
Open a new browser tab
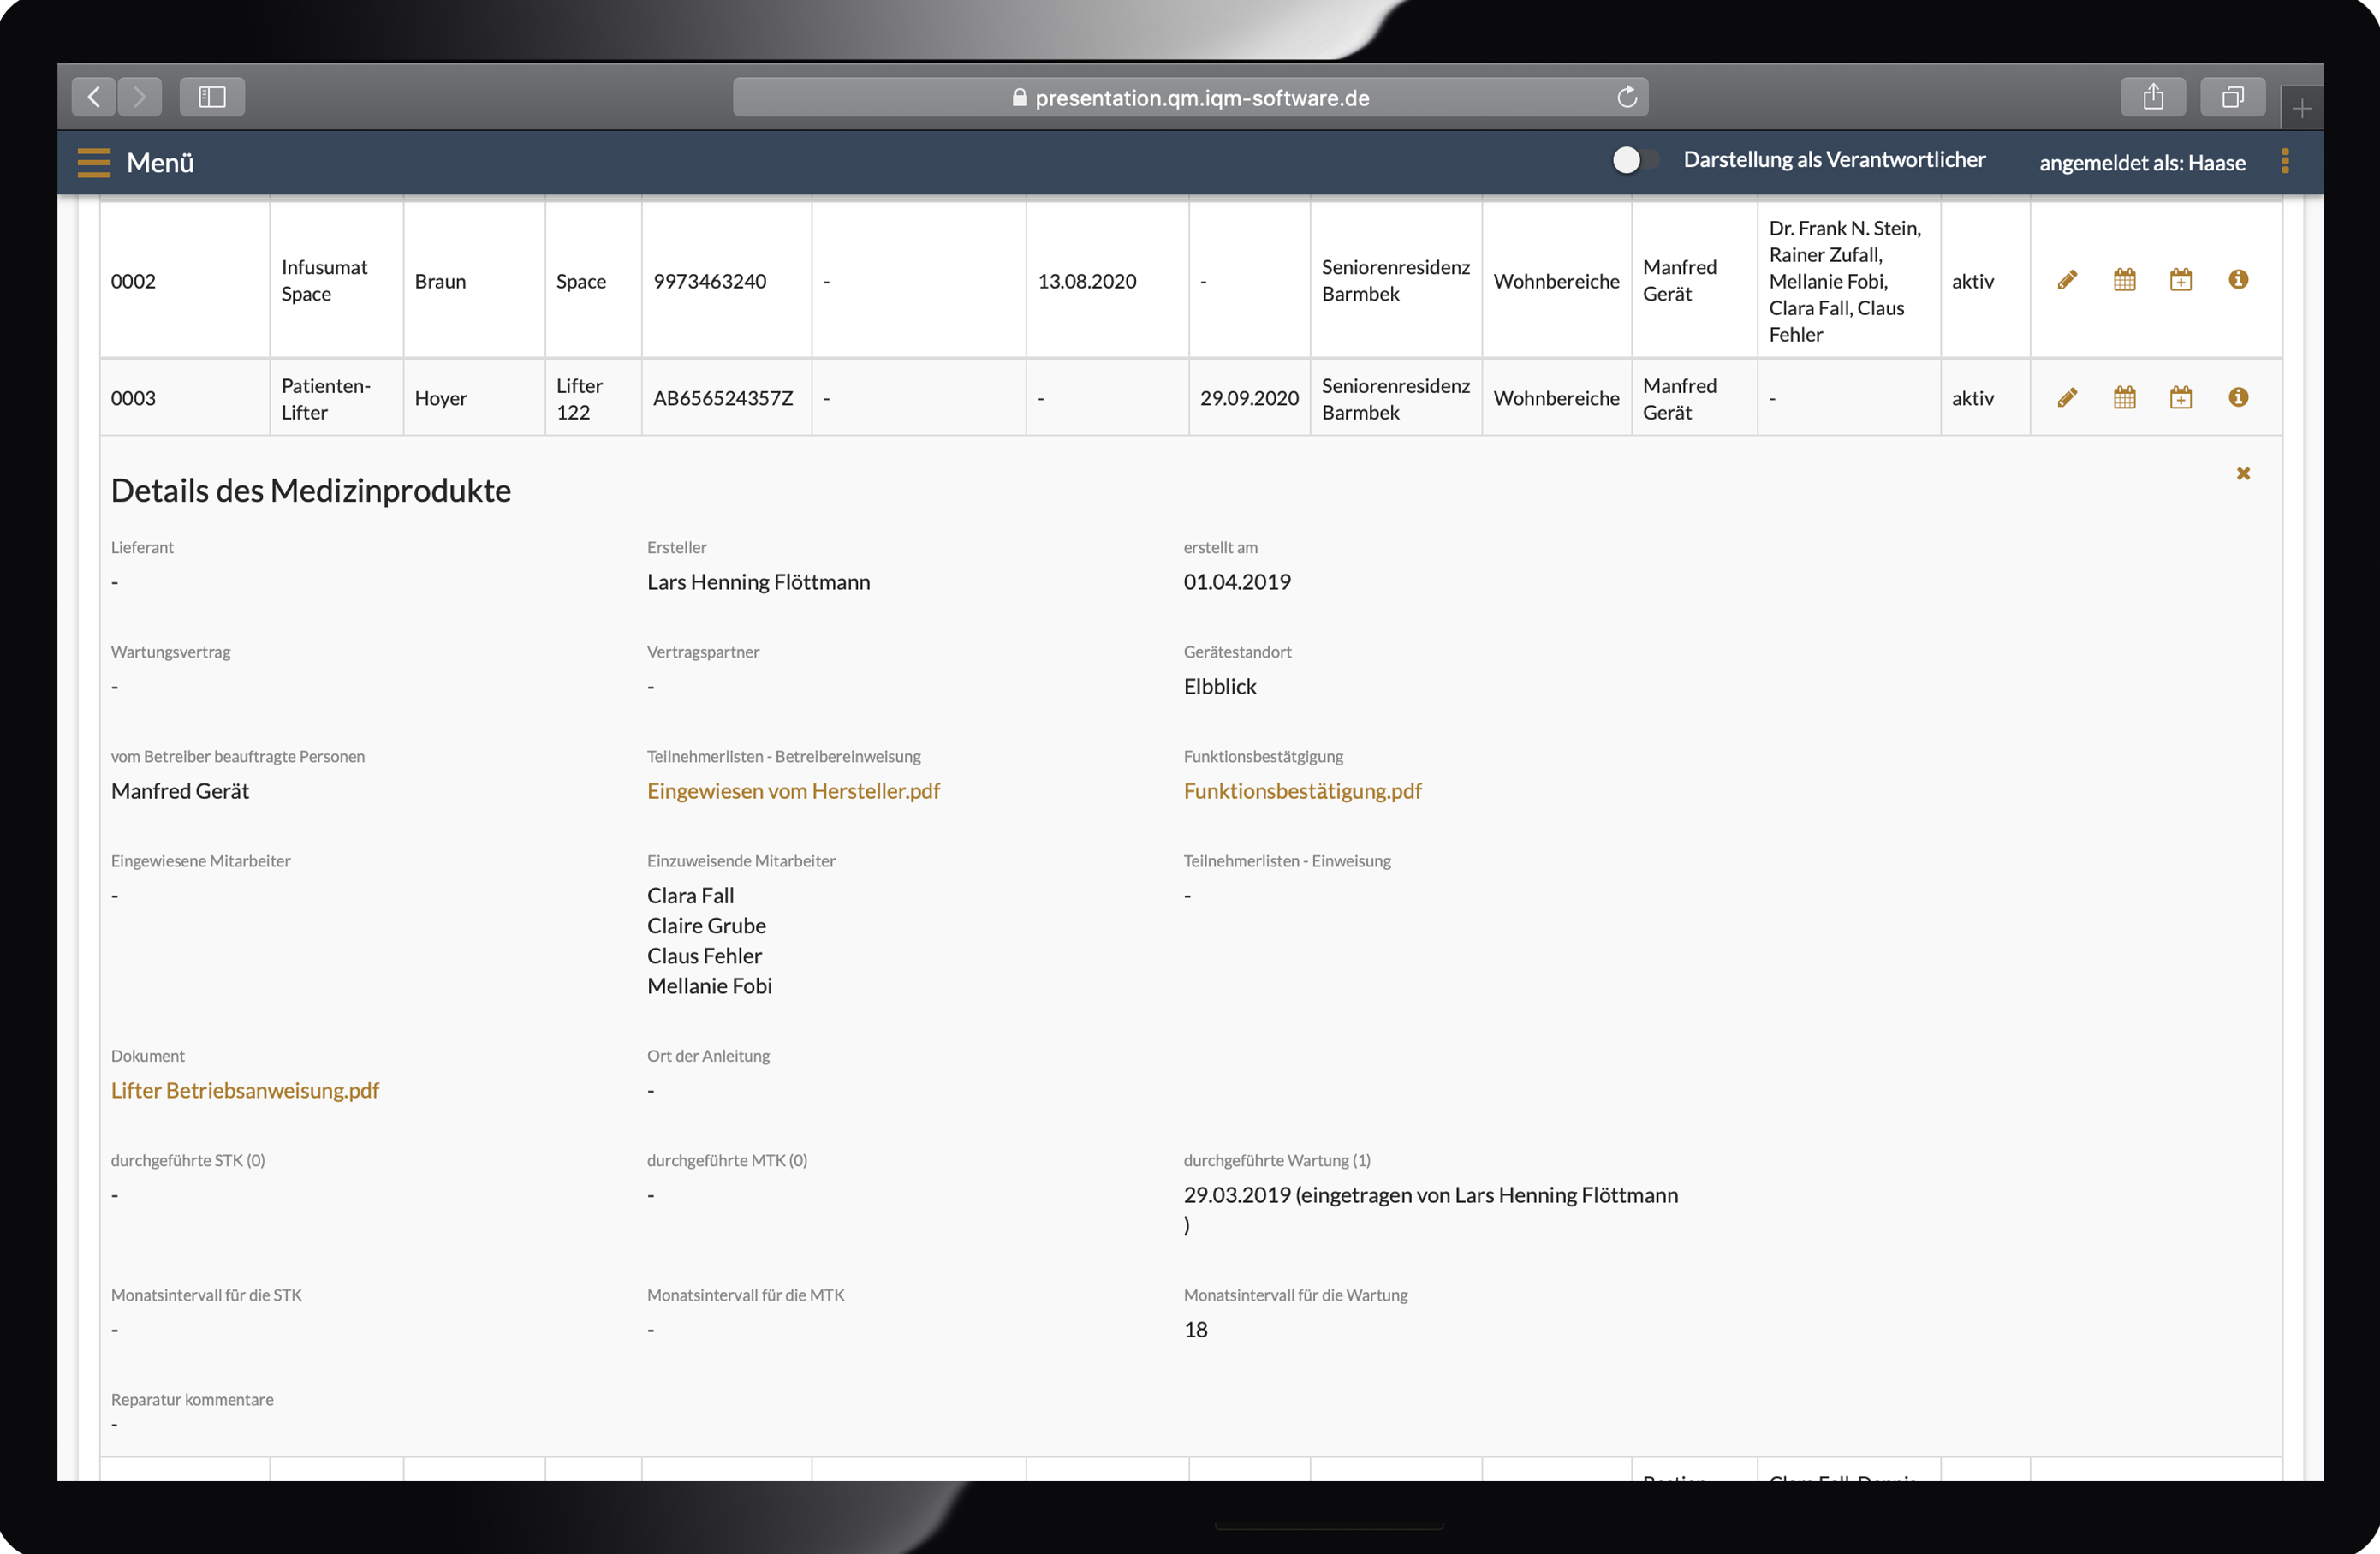click(2301, 109)
